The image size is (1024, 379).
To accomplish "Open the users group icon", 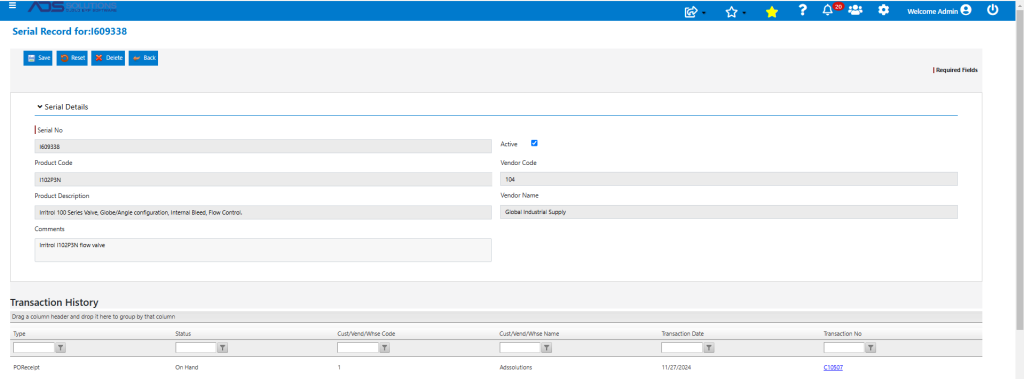I will point(855,10).
